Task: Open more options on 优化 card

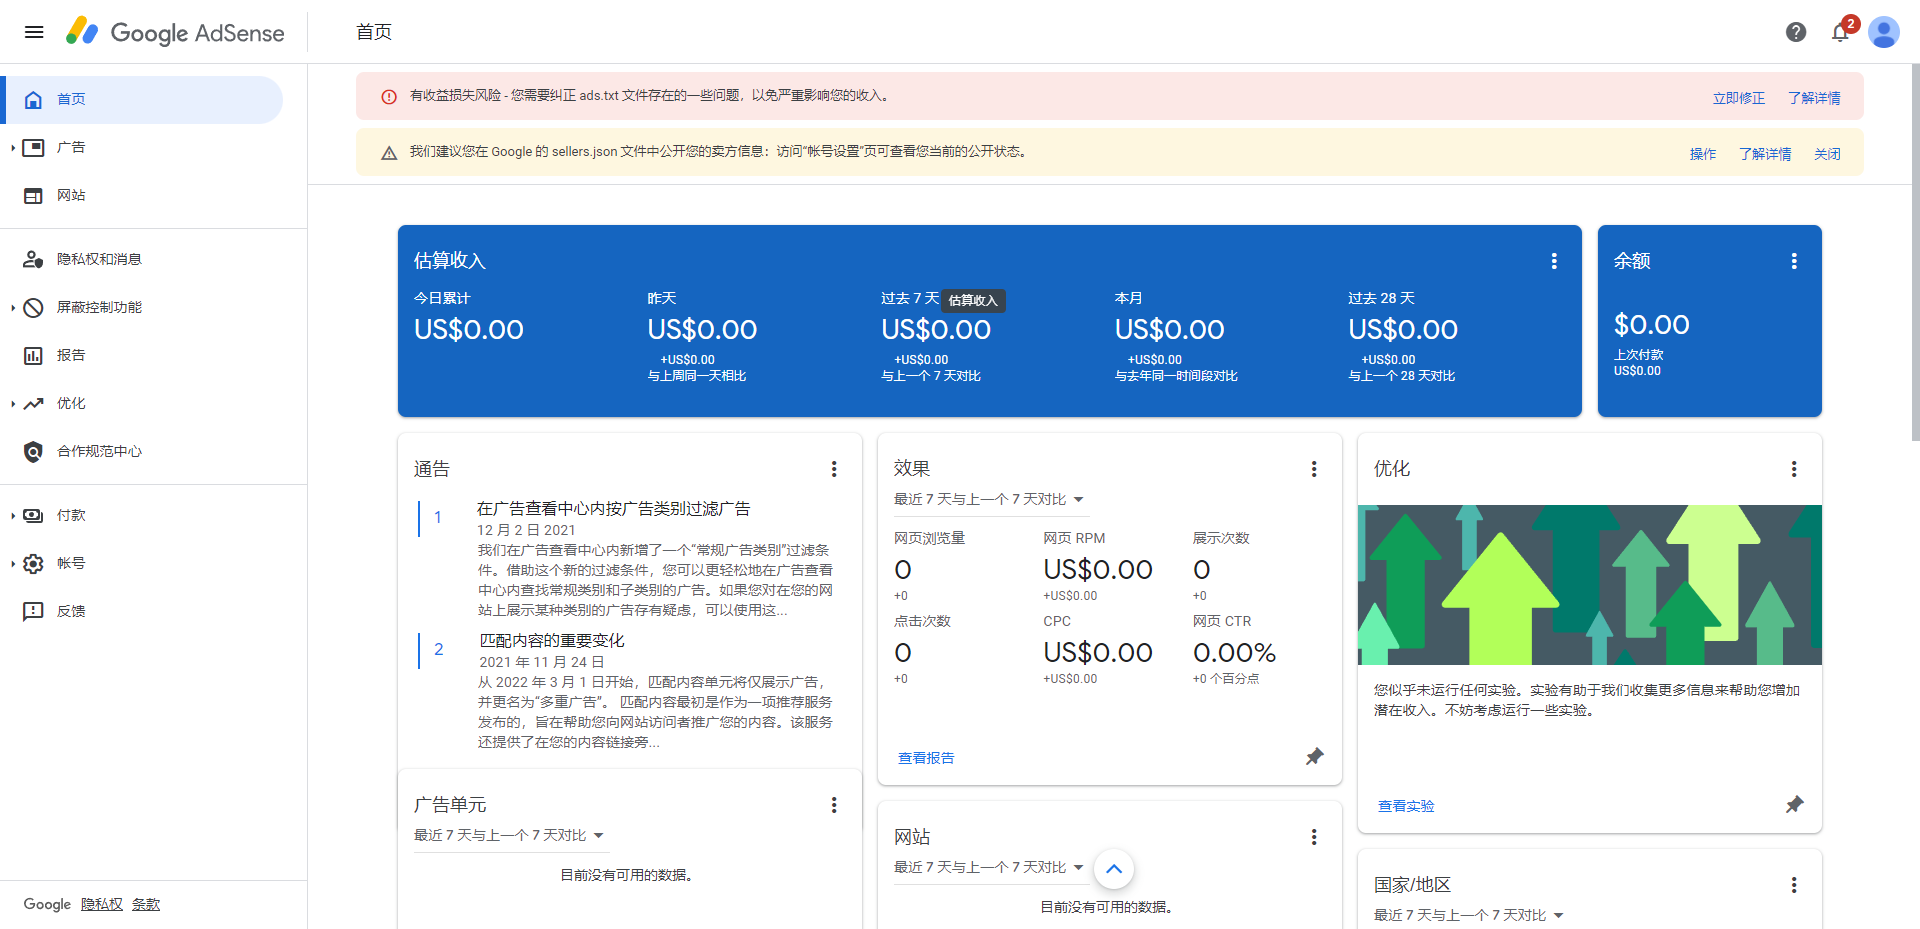Action: point(1794,469)
